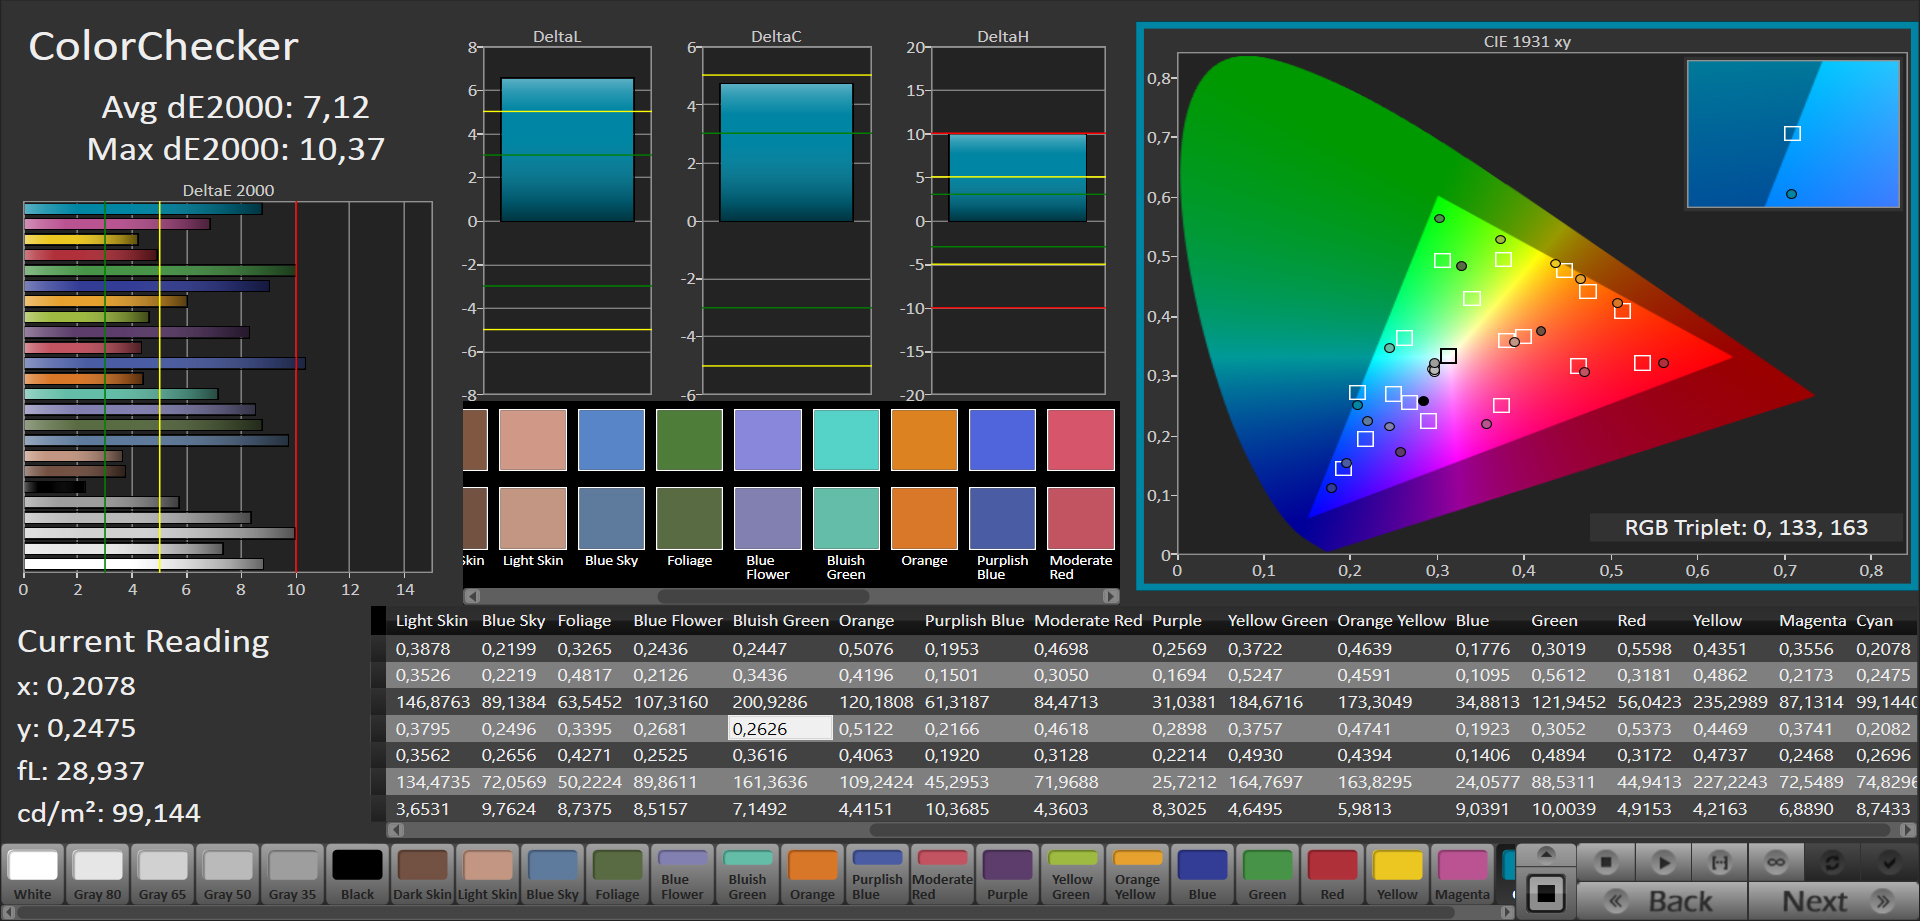Select the Green patch in the bottom strip
Viewport: 1920px width, 921px height.
[1267, 874]
